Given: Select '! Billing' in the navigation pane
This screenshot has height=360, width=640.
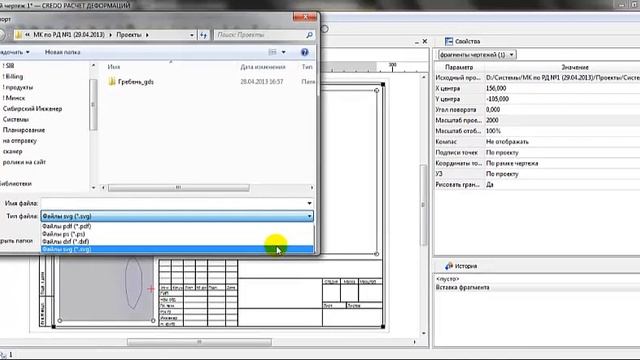Looking at the screenshot, I should [x=13, y=76].
